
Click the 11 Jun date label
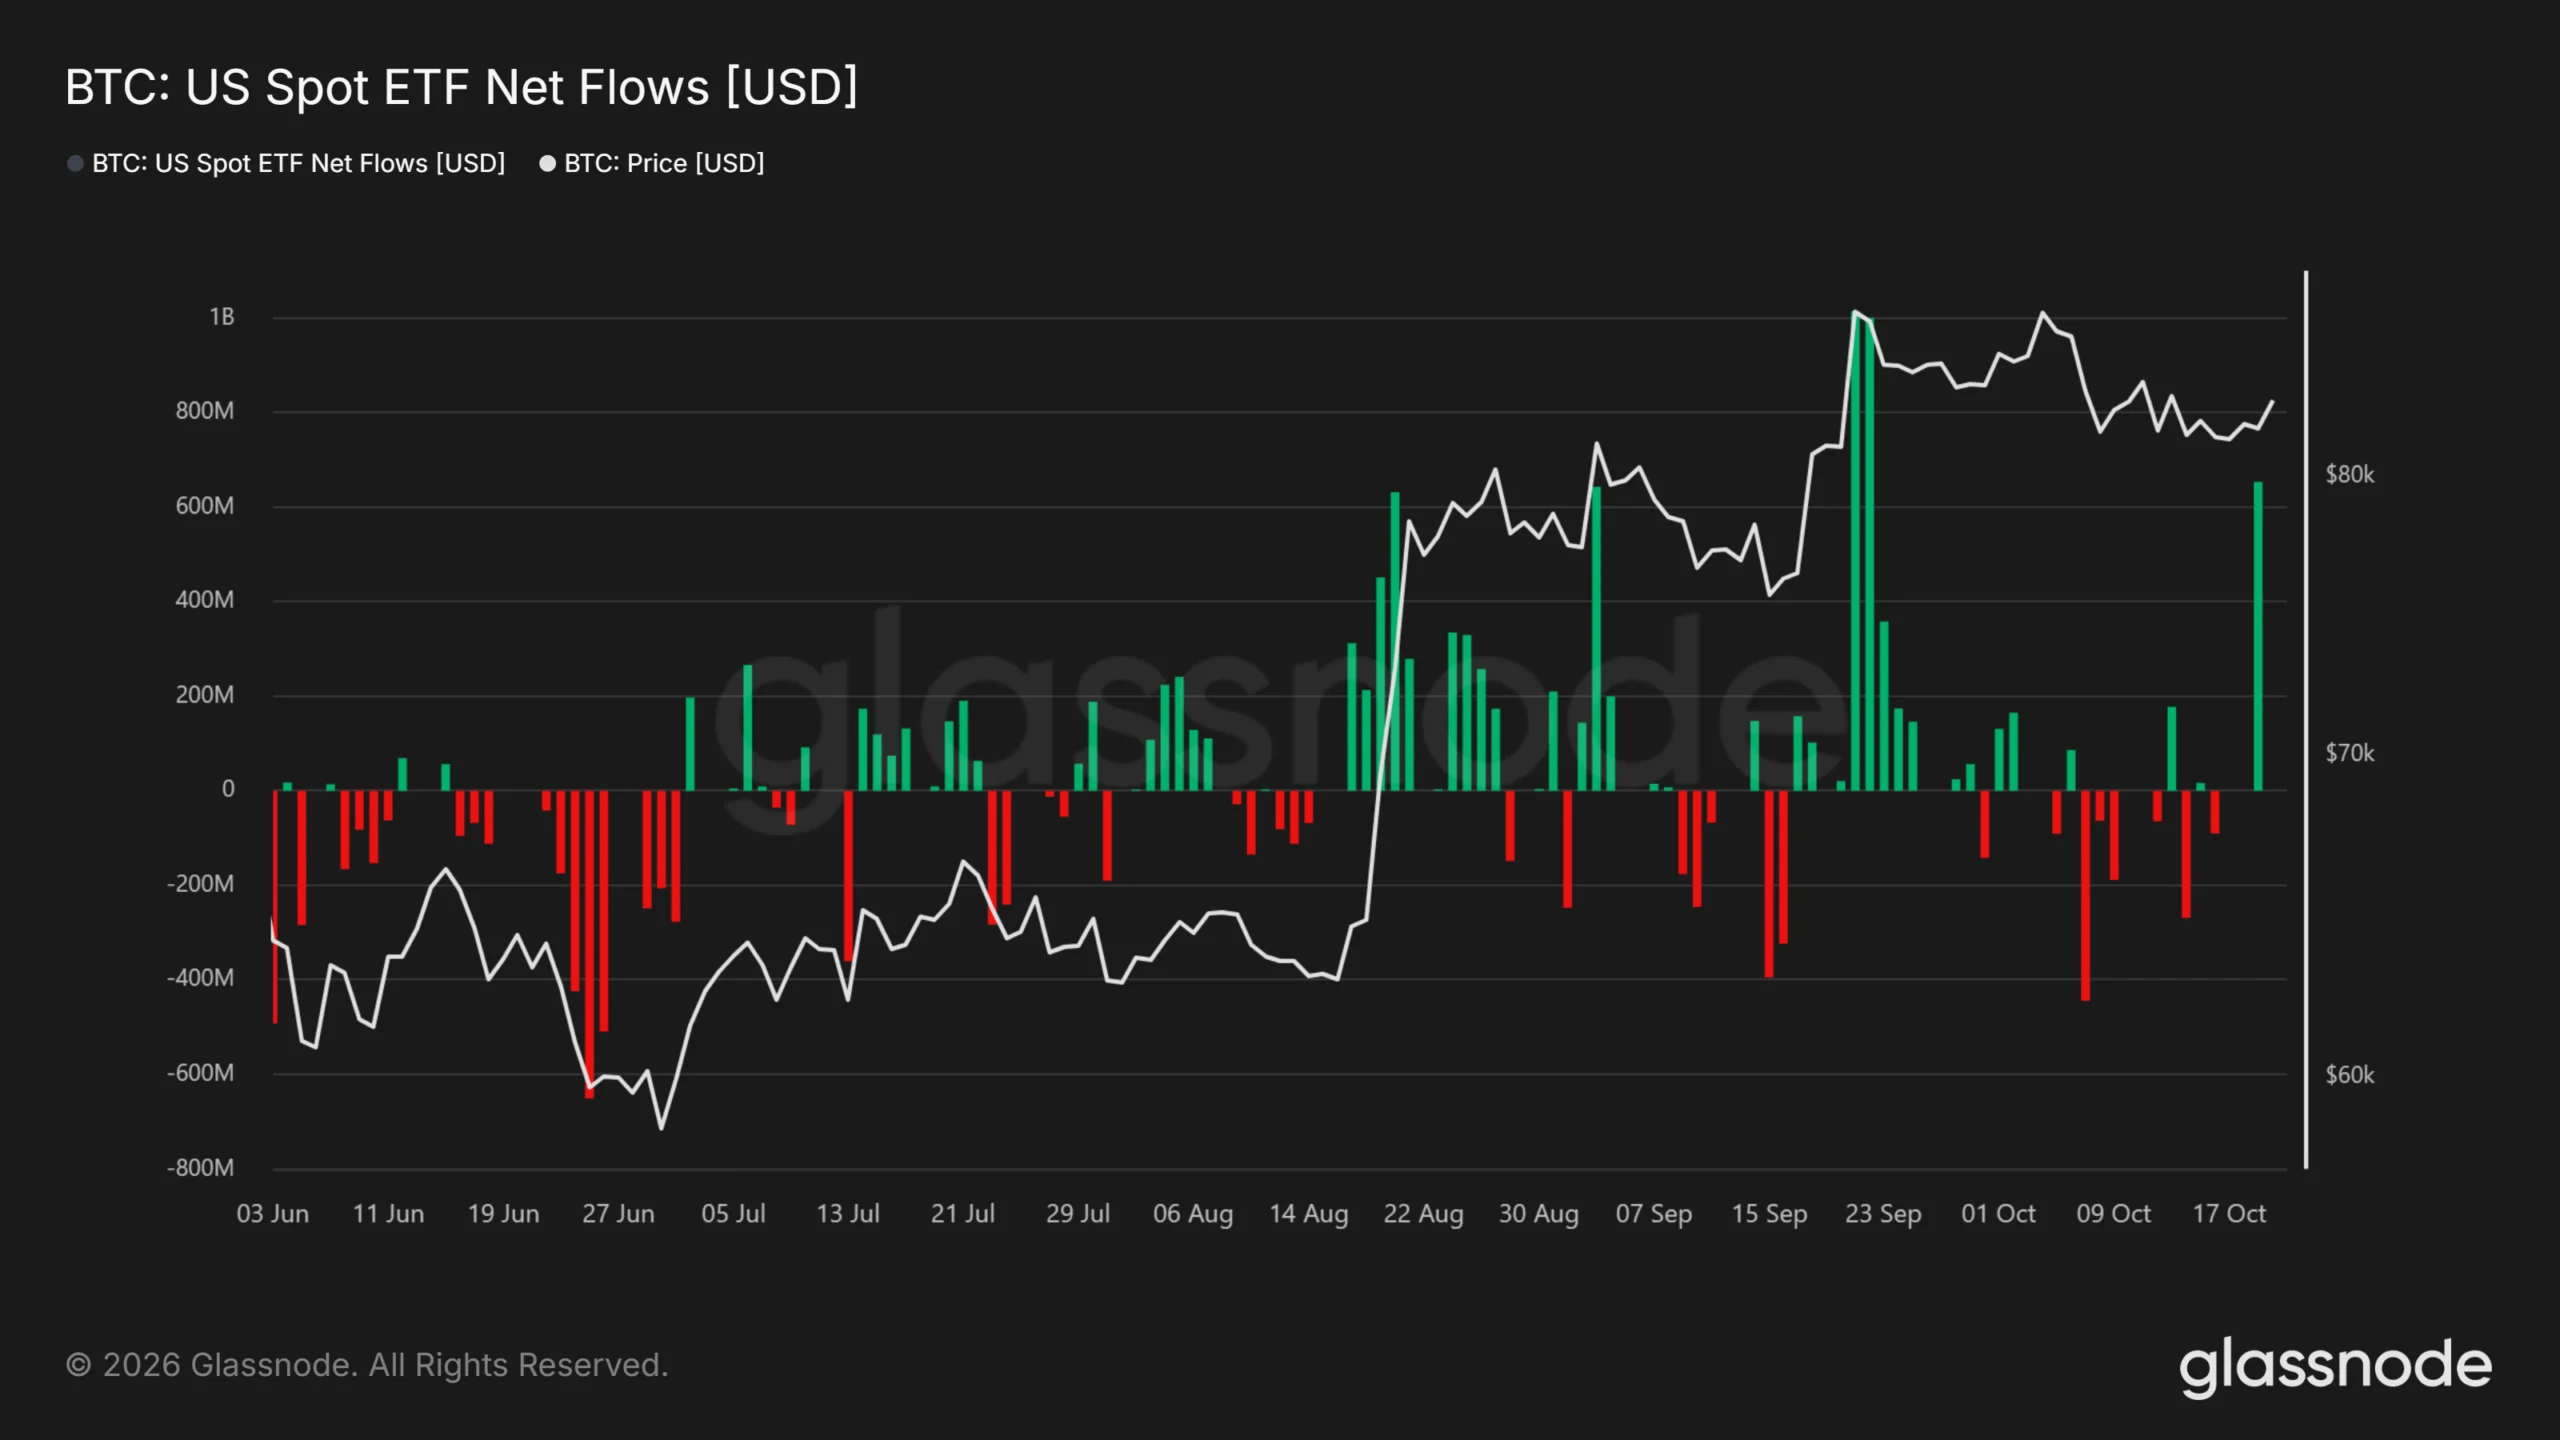[x=388, y=1214]
